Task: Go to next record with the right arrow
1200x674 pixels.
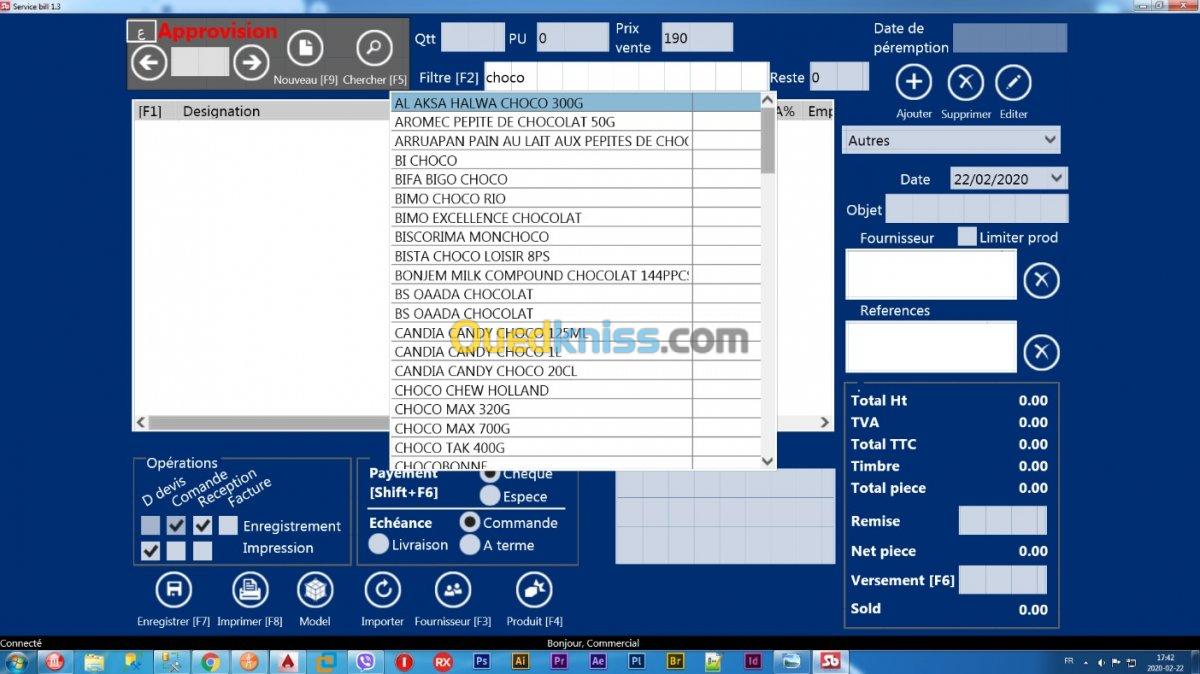Action: [251, 63]
